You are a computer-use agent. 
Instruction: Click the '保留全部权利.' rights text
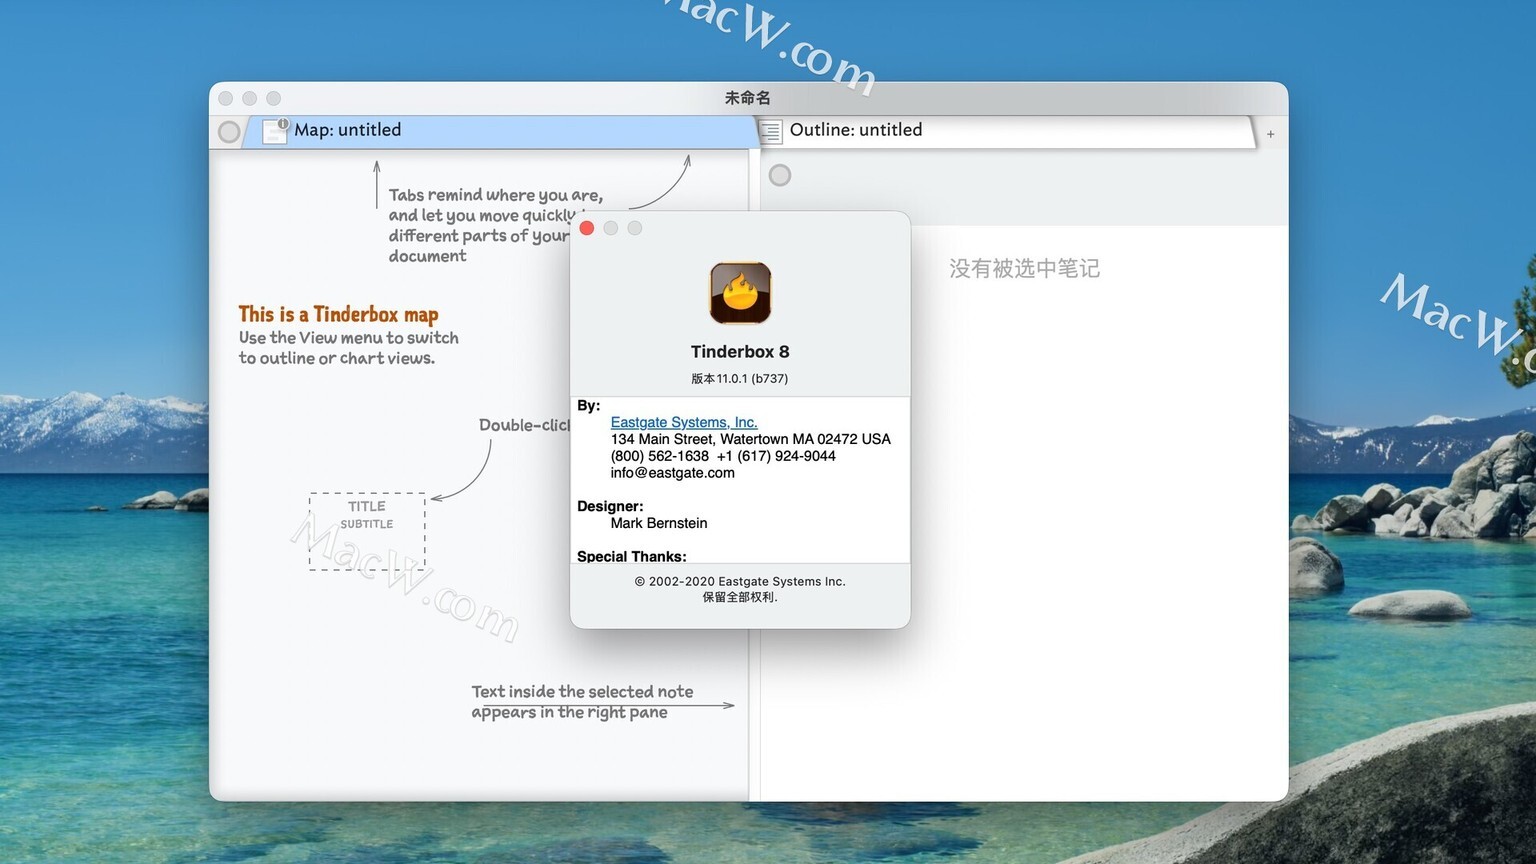(740, 597)
